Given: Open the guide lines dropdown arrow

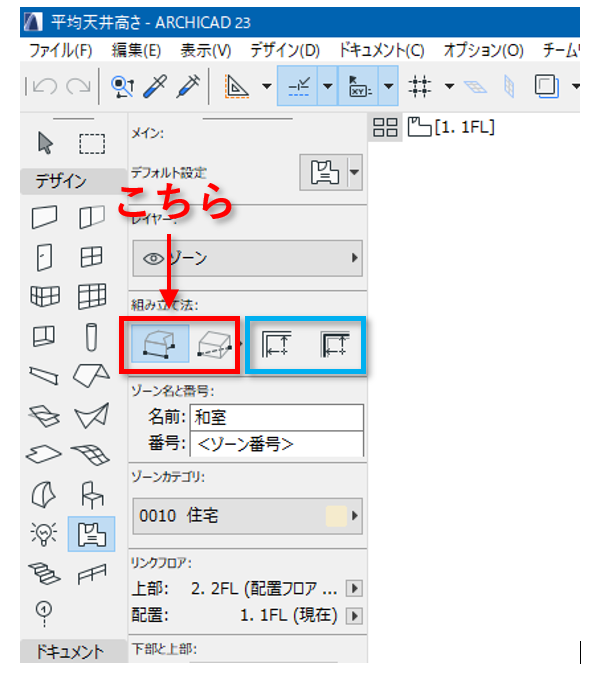Looking at the screenshot, I should [x=328, y=86].
